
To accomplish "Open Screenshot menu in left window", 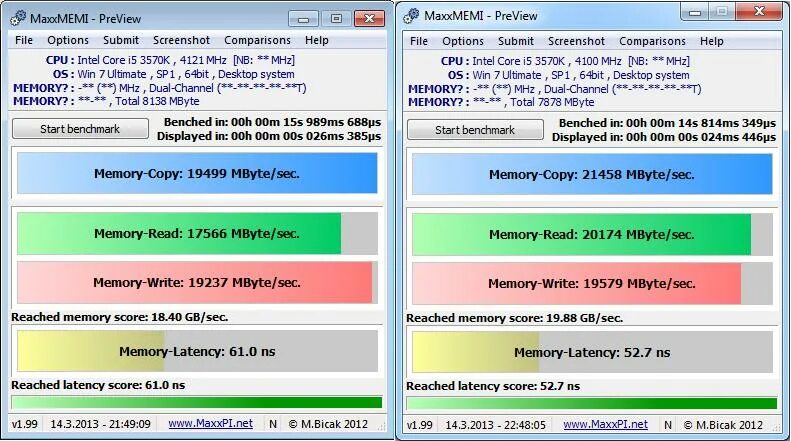I will [181, 40].
